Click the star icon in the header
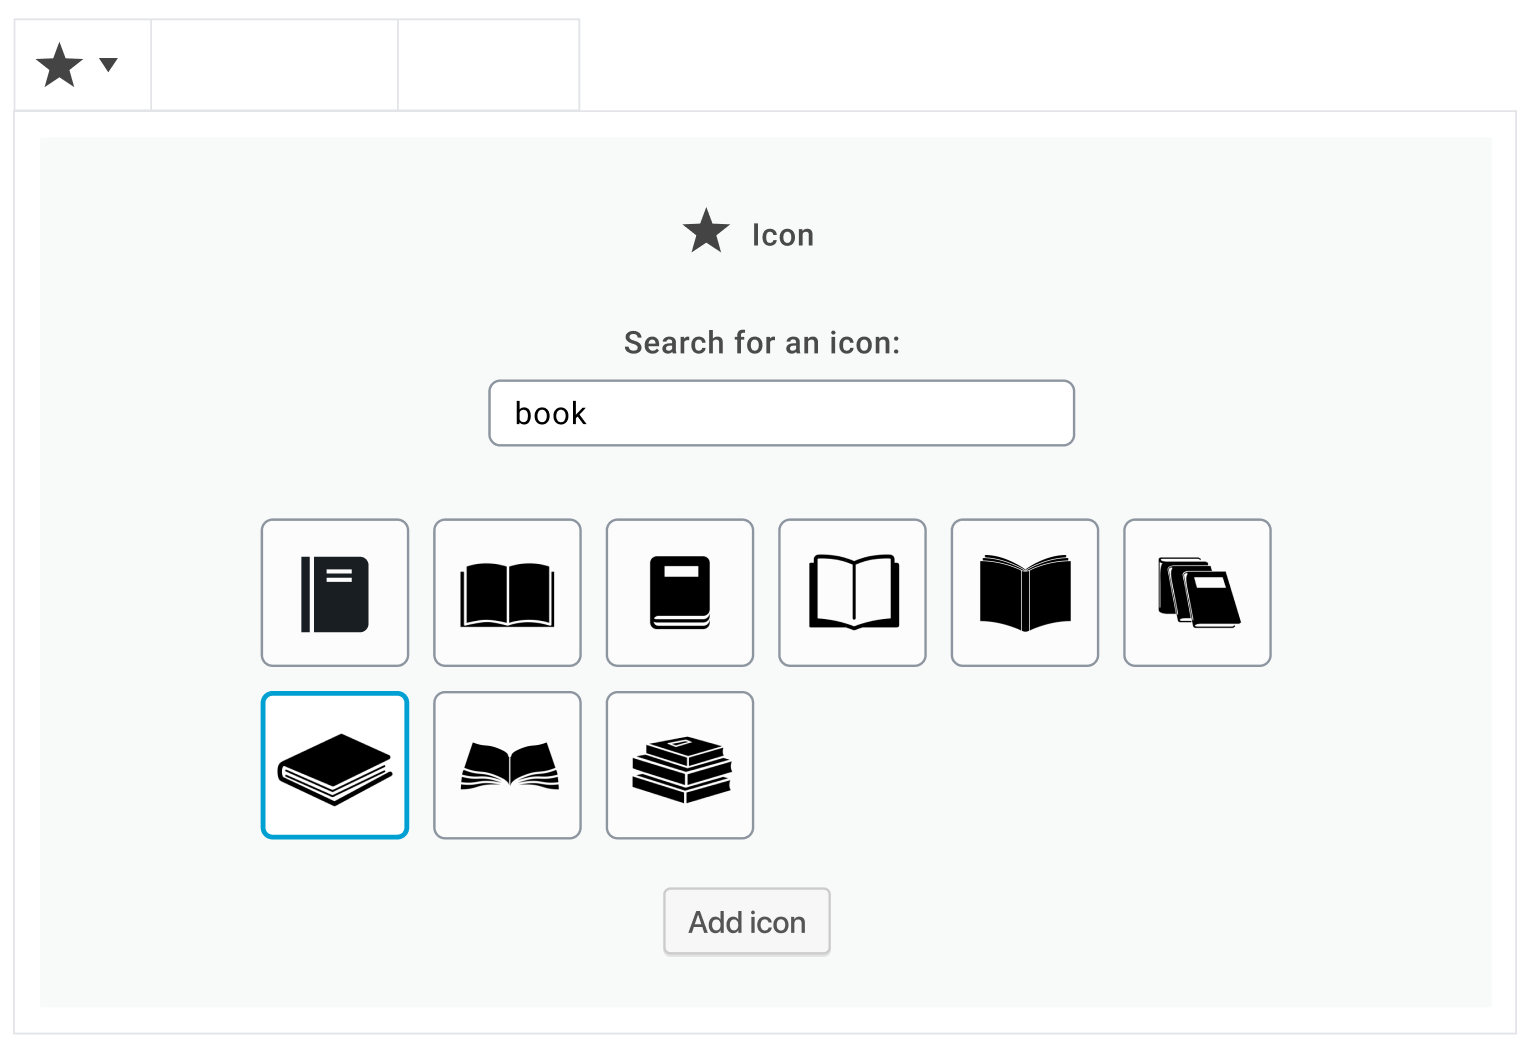The image size is (1530, 1048). click(57, 64)
